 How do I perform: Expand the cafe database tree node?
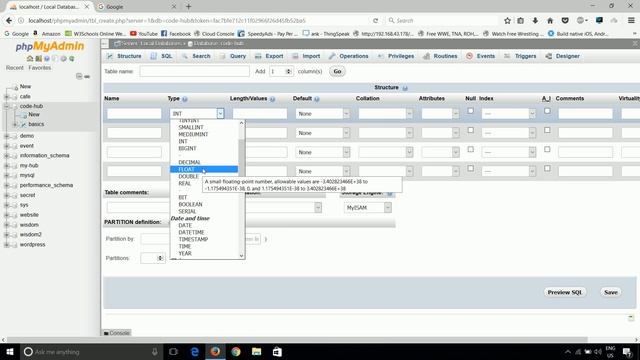click(x=7, y=96)
